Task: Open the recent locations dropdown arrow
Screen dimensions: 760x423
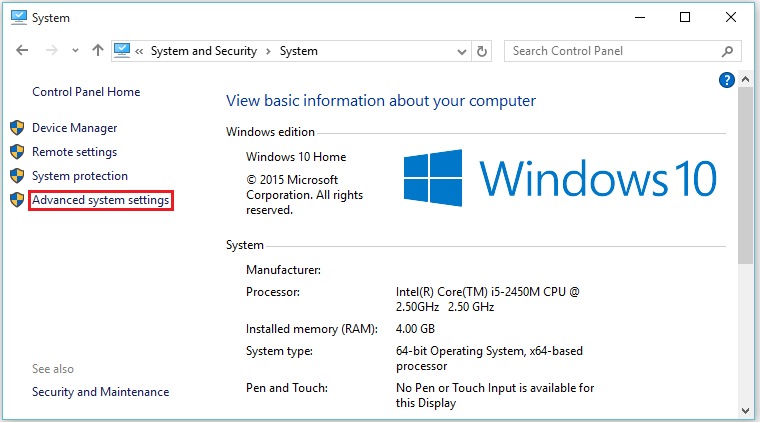Action: tap(75, 50)
